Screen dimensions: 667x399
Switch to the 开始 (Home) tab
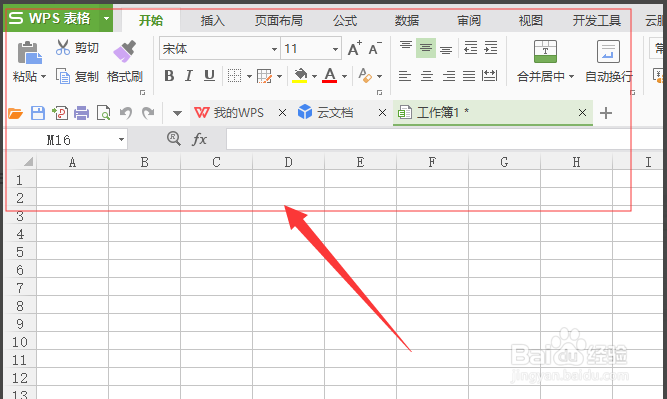[151, 20]
